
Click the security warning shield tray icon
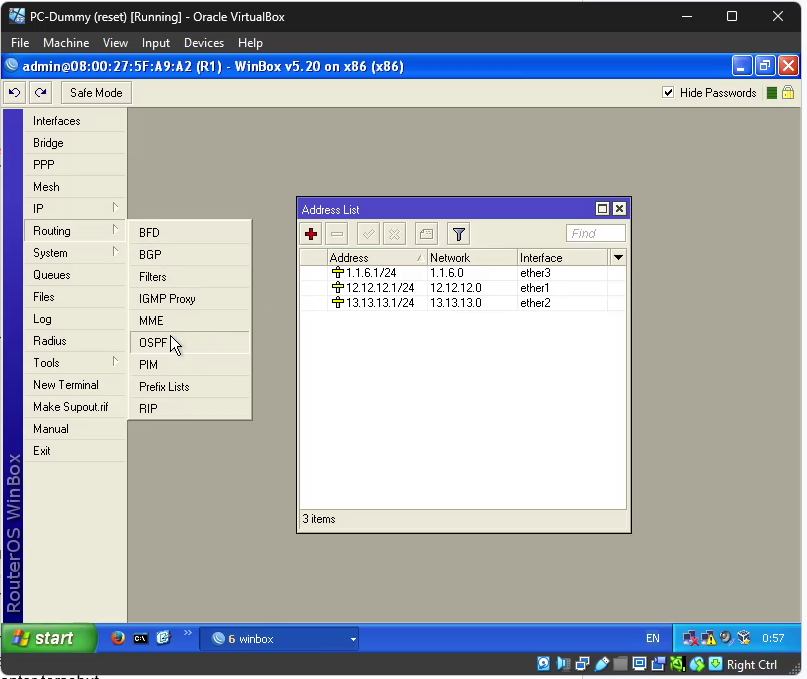click(708, 638)
